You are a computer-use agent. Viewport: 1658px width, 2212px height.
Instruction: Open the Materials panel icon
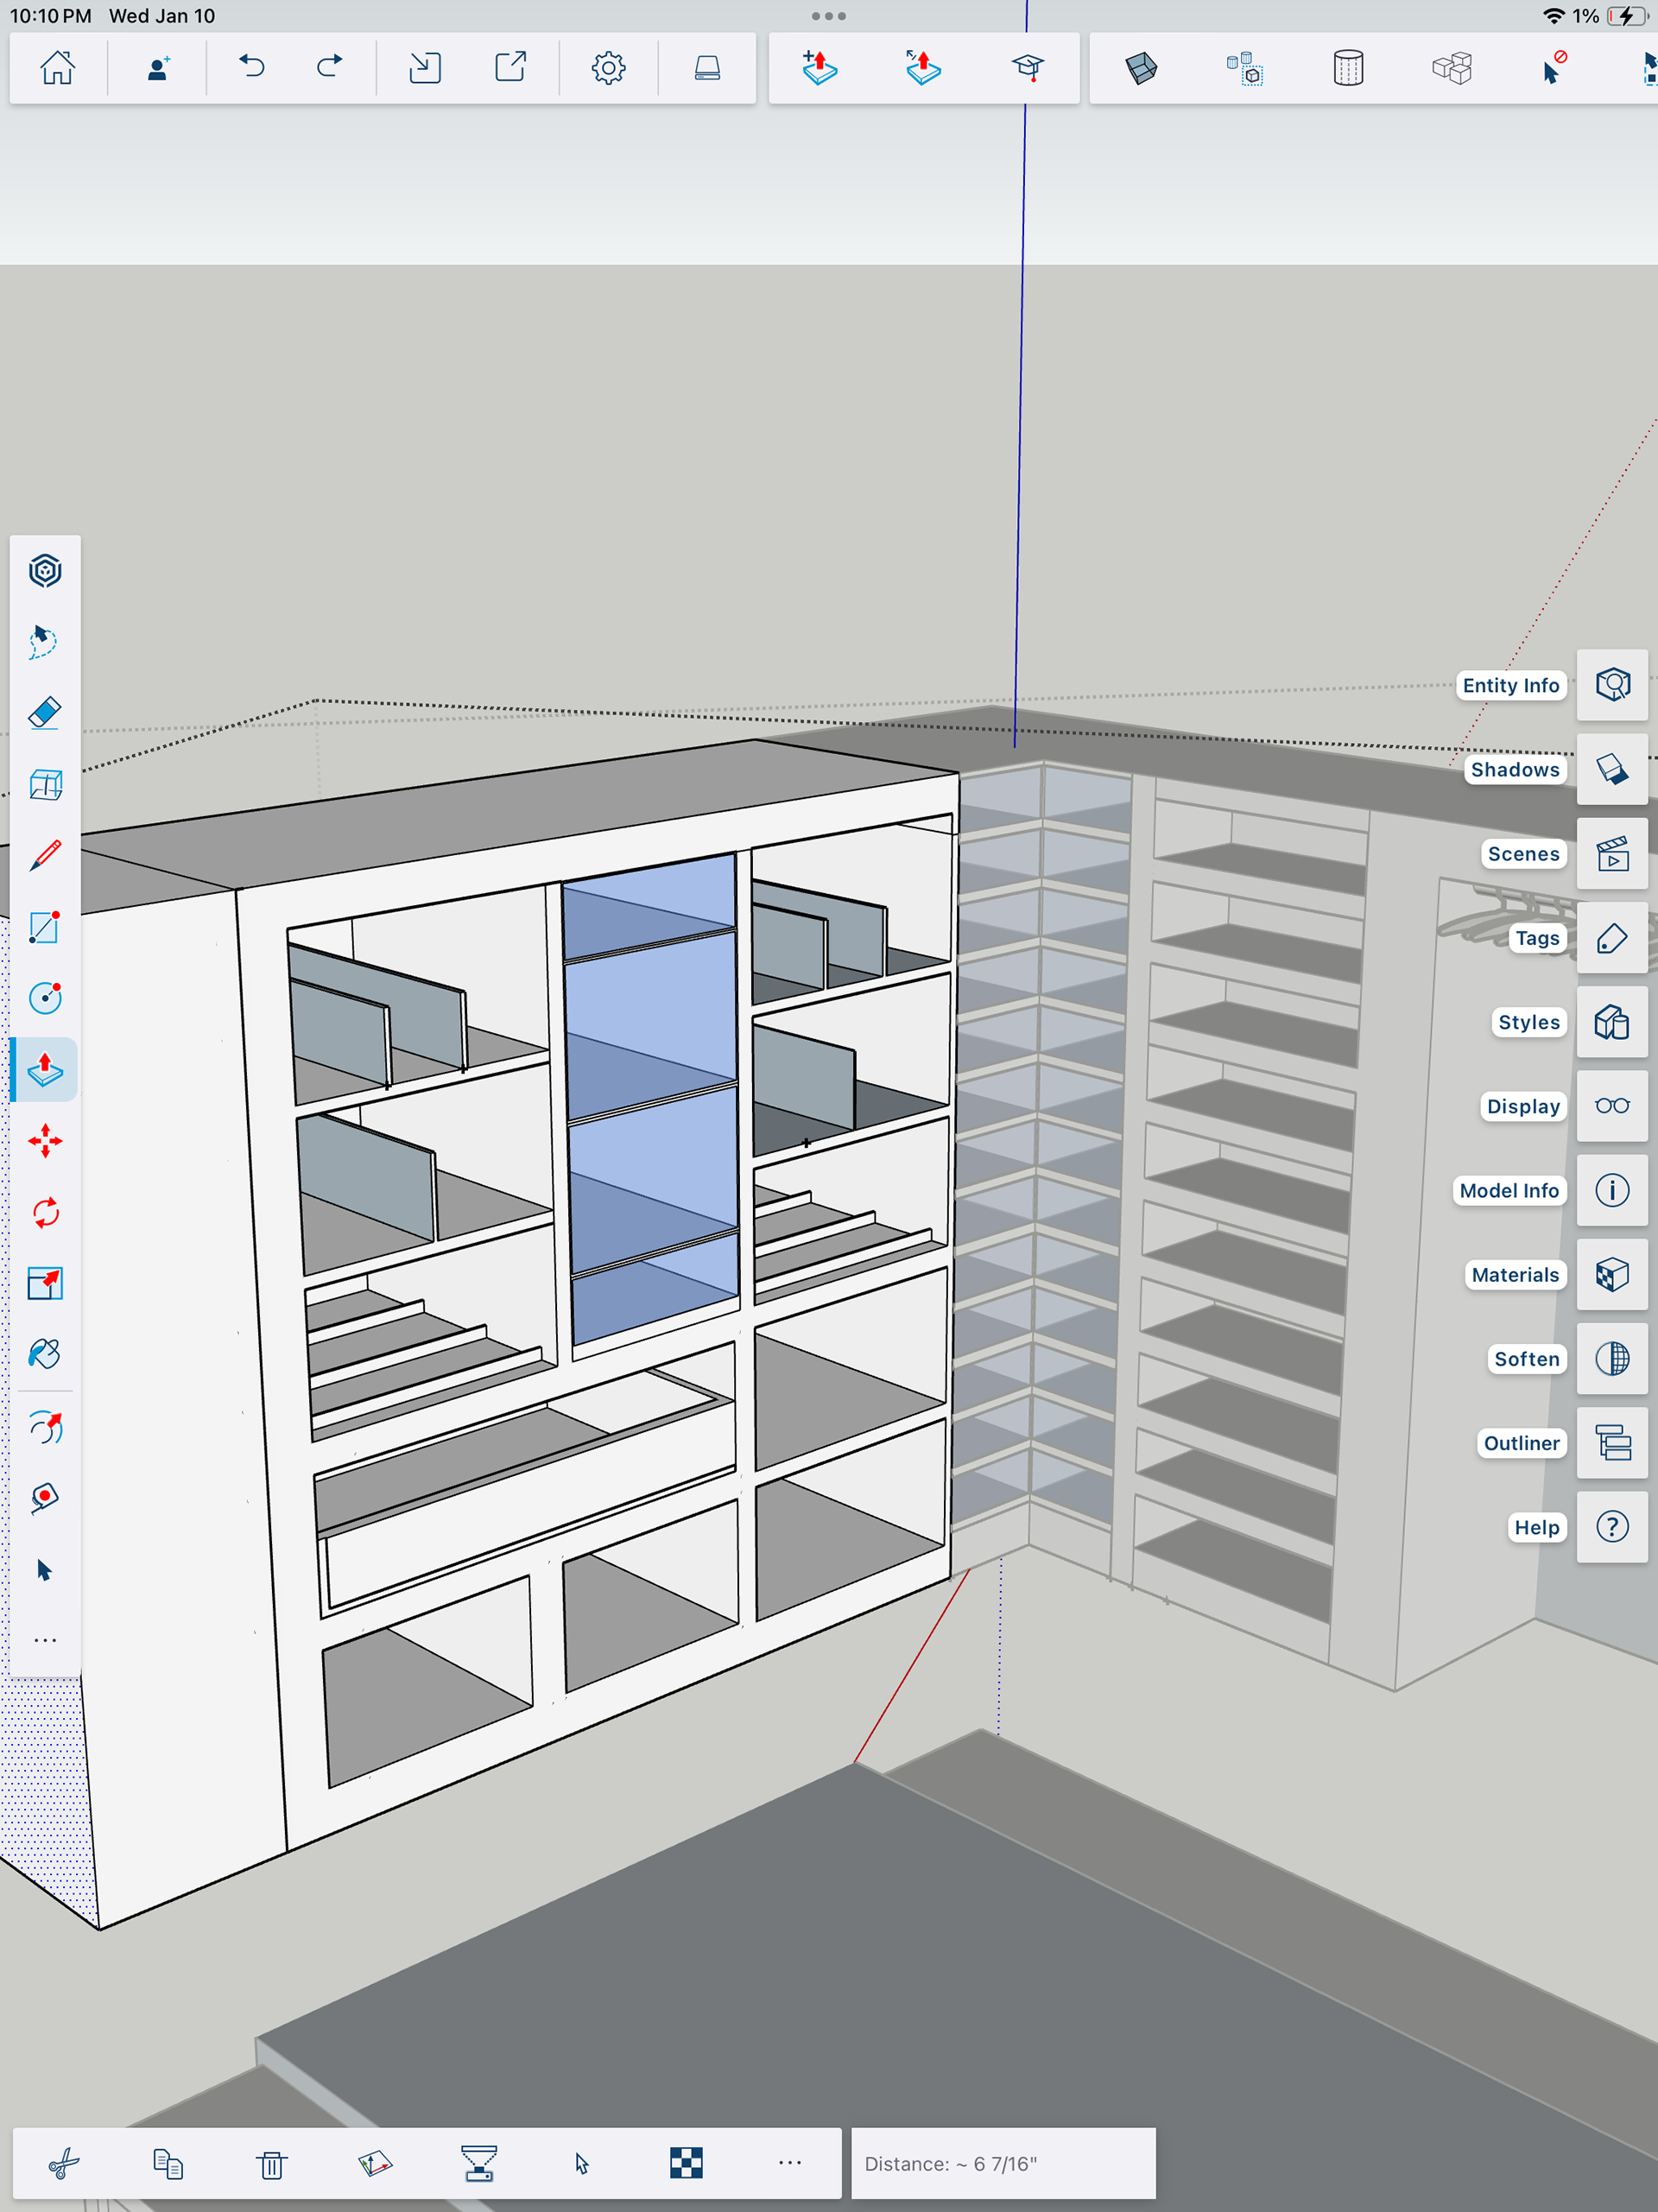pos(1612,1275)
